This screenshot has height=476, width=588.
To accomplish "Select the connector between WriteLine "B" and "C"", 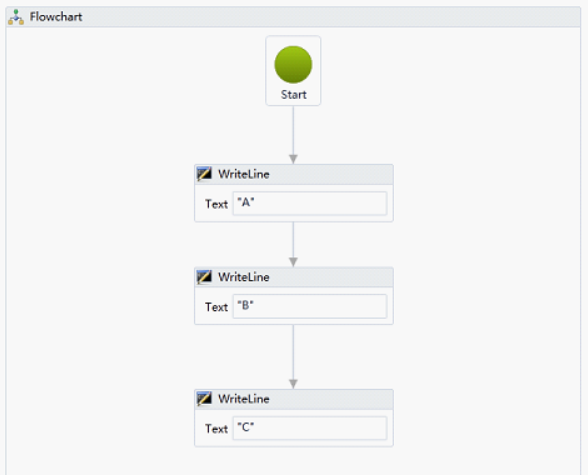I will point(293,354).
